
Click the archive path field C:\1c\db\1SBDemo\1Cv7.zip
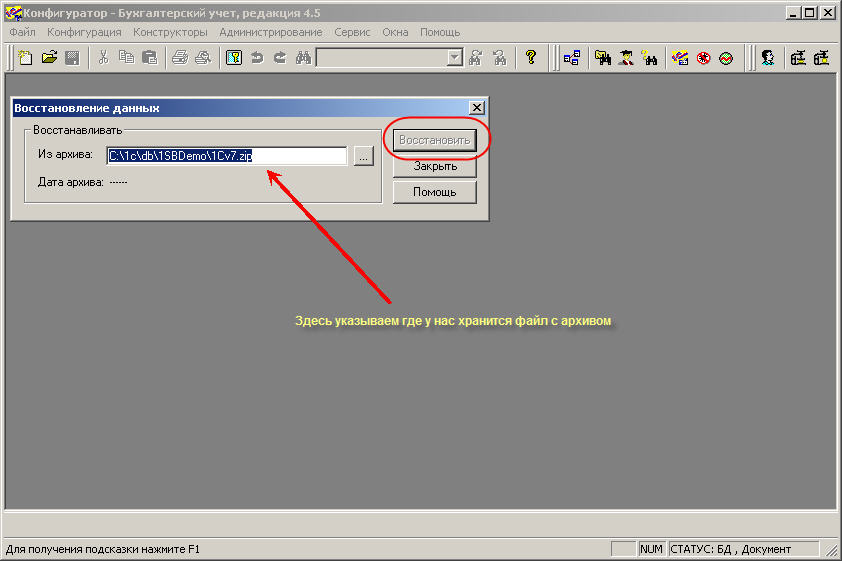coord(227,156)
